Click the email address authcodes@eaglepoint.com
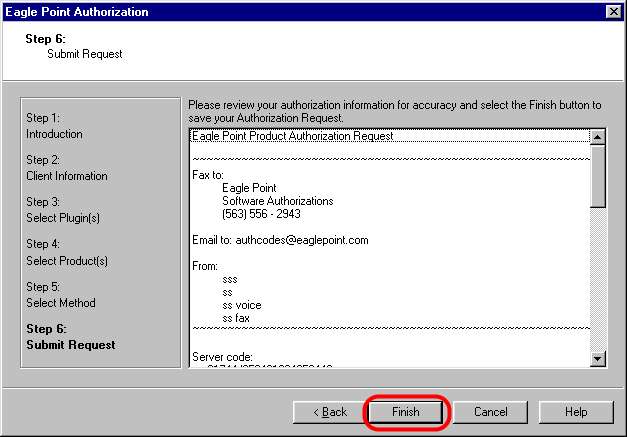This screenshot has width=627, height=437. coord(302,240)
